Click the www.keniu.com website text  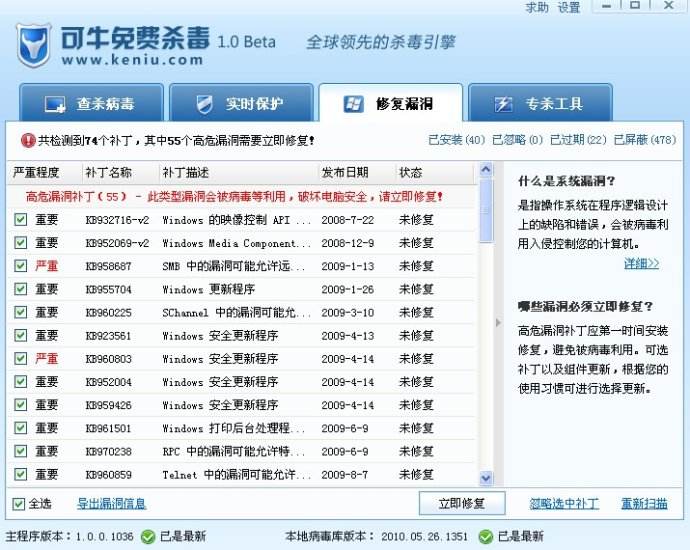pos(132,59)
